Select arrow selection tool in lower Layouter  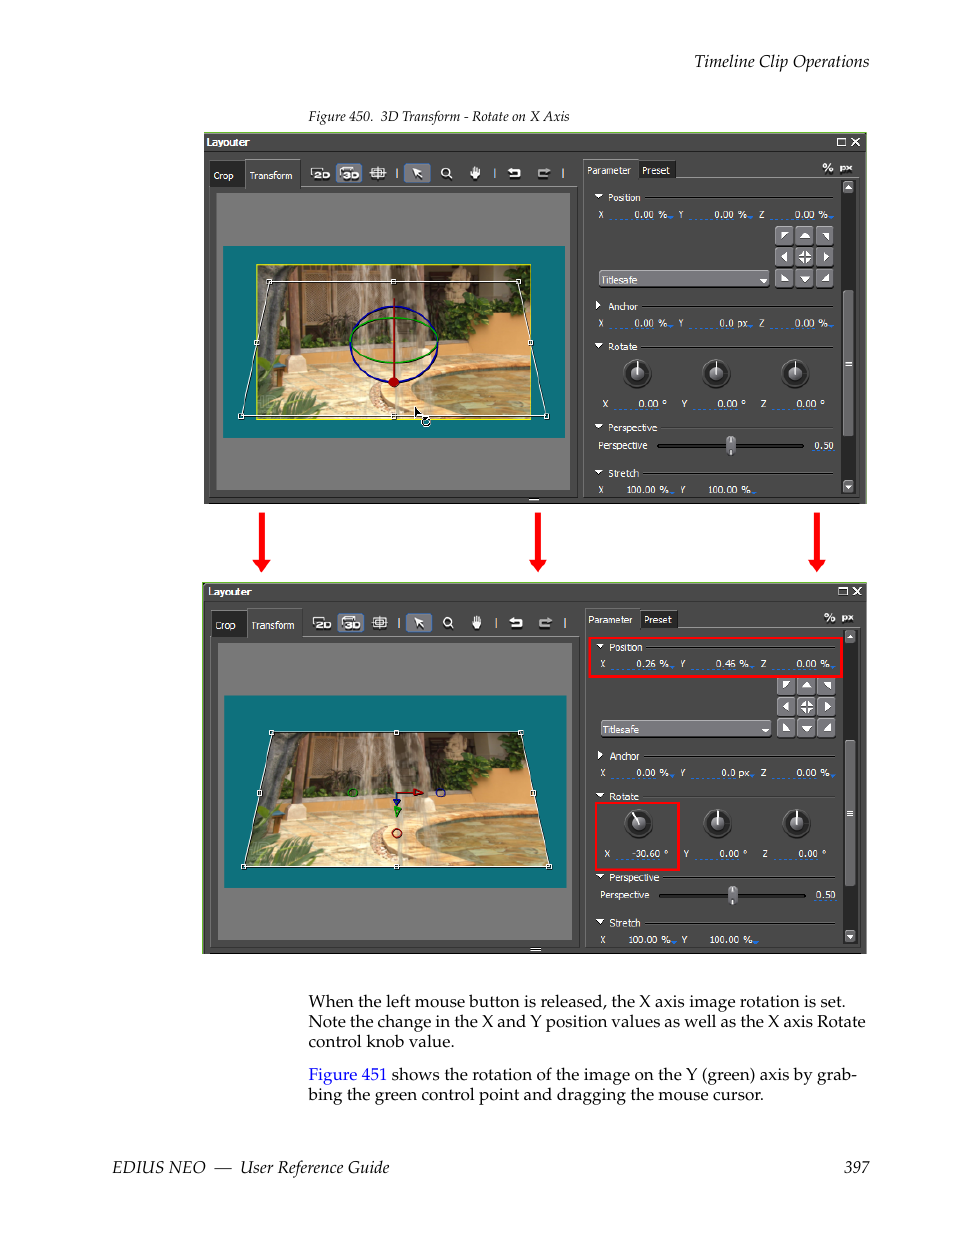(x=420, y=623)
